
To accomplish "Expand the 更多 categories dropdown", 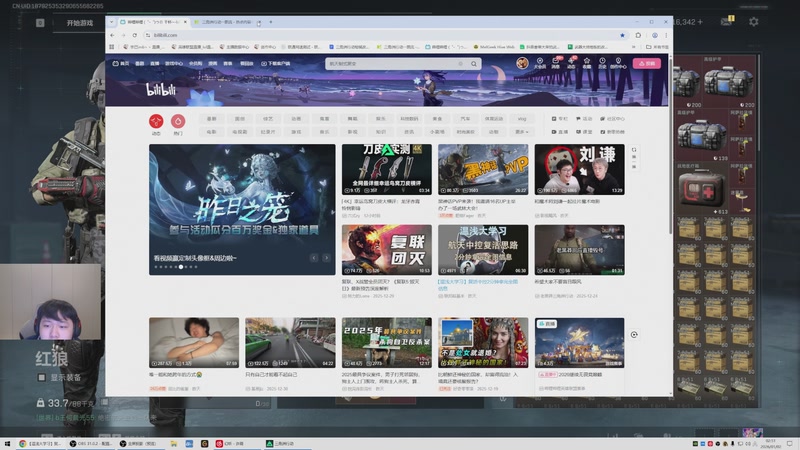I will 522,132.
